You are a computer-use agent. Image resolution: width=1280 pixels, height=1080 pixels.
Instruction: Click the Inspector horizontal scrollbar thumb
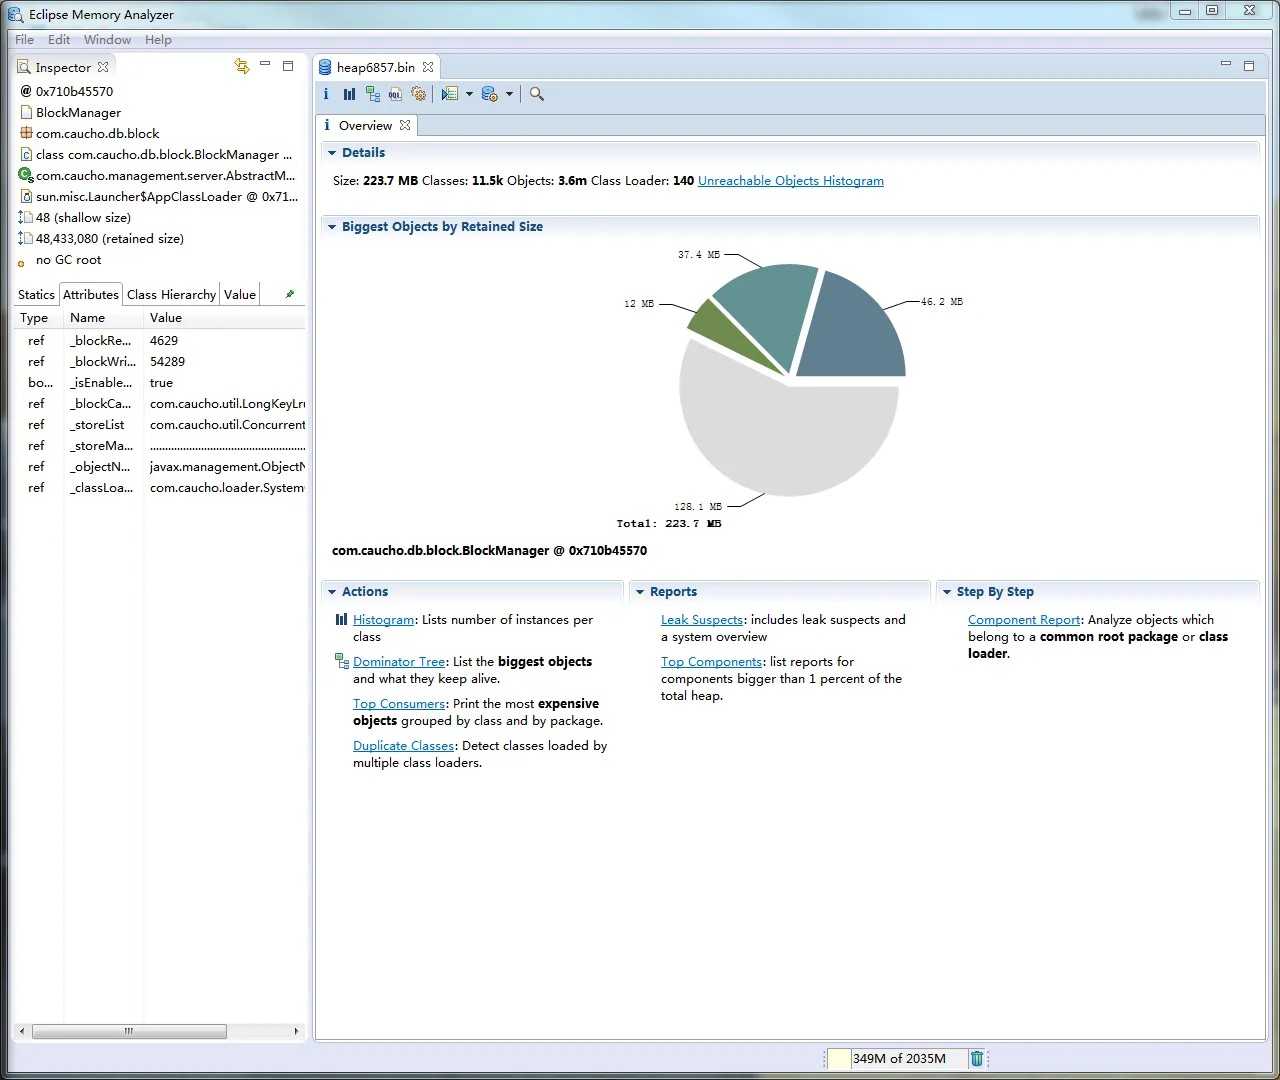129,1031
